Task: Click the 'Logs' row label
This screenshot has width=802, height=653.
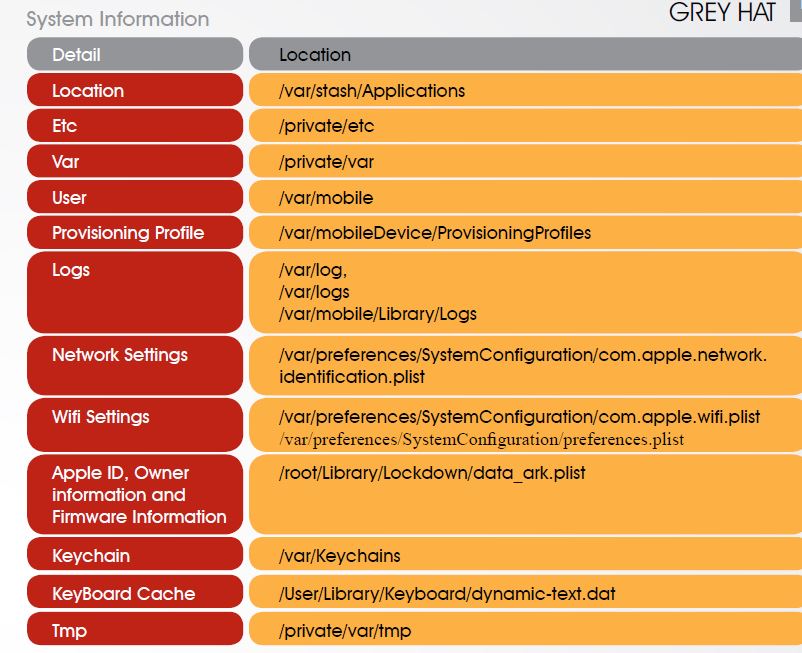Action: [x=135, y=292]
